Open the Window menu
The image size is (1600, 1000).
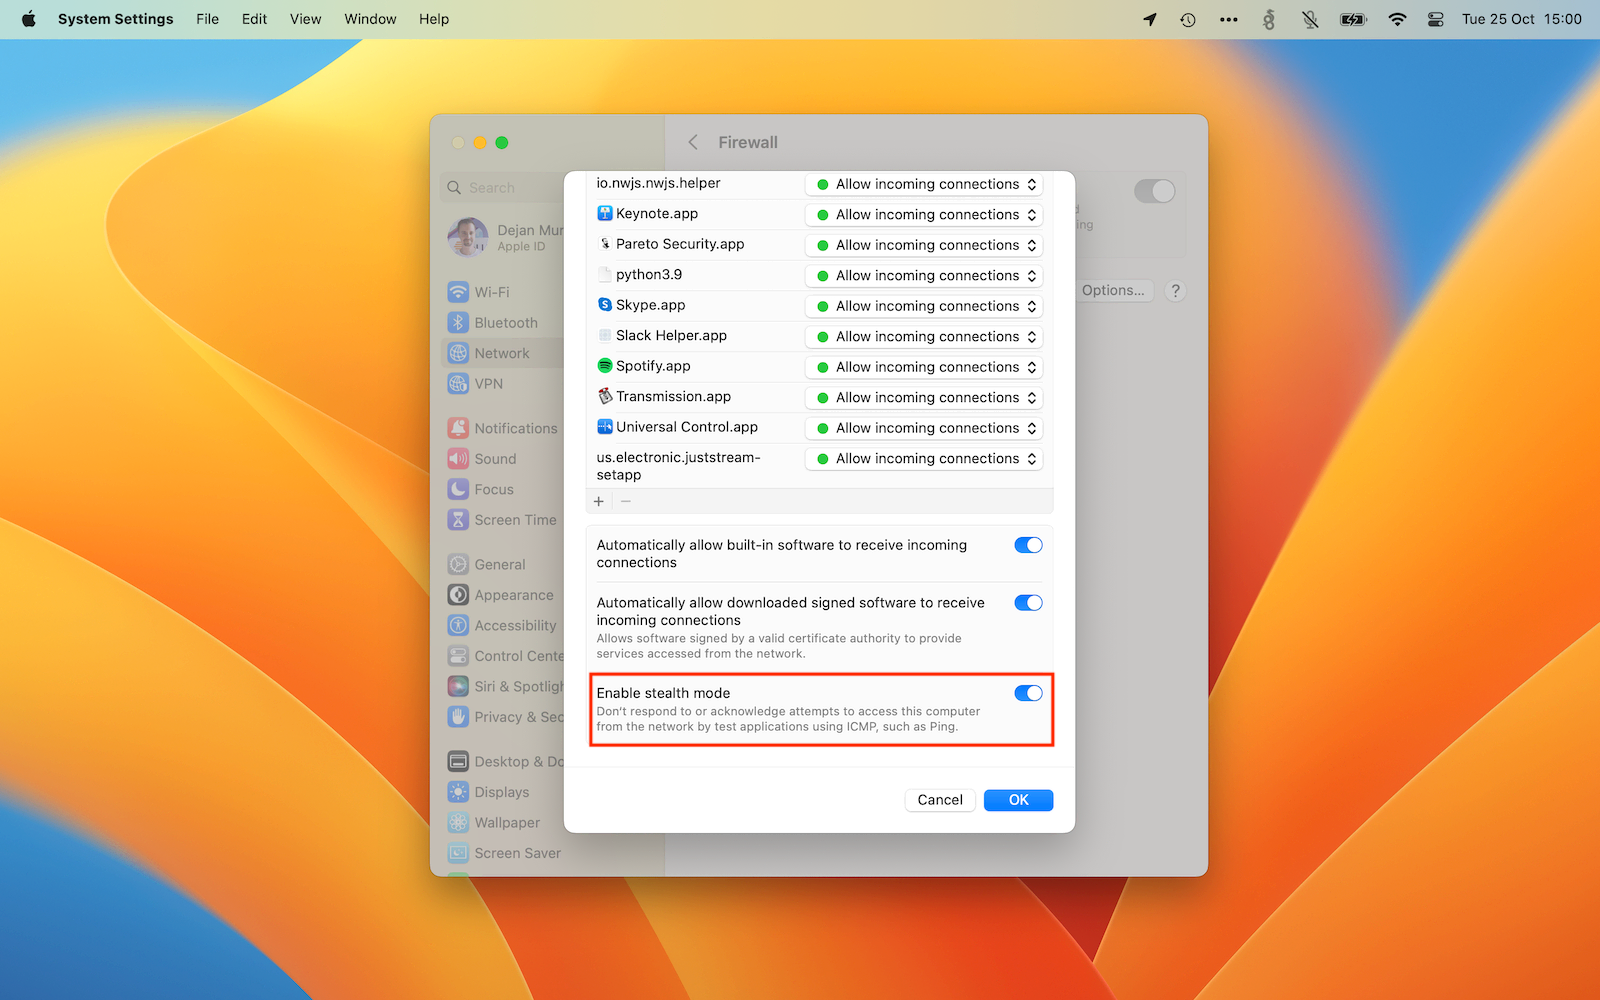click(x=370, y=19)
